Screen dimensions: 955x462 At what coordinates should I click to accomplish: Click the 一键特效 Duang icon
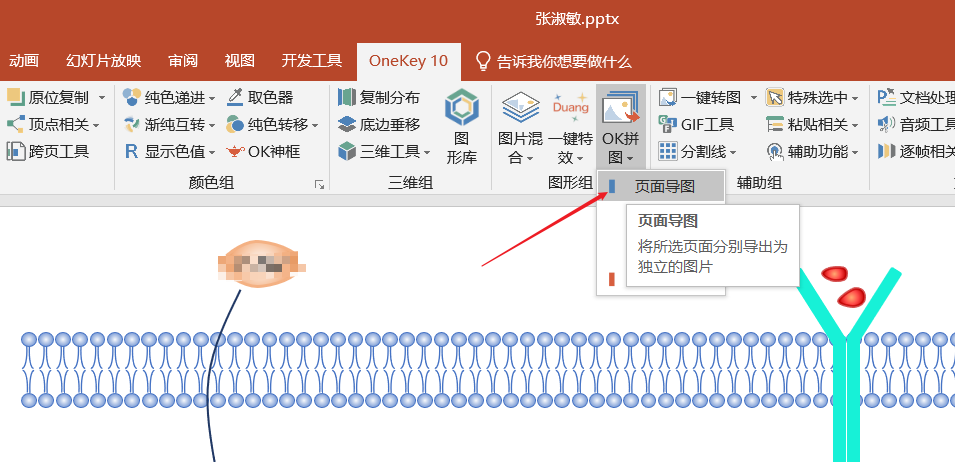[x=571, y=108]
